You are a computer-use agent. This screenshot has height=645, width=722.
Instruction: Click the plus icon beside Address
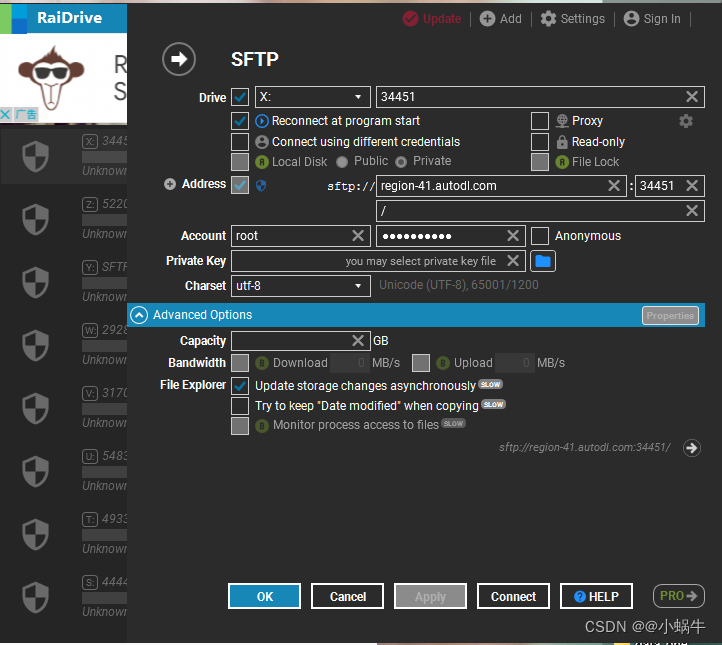pyautogui.click(x=170, y=184)
